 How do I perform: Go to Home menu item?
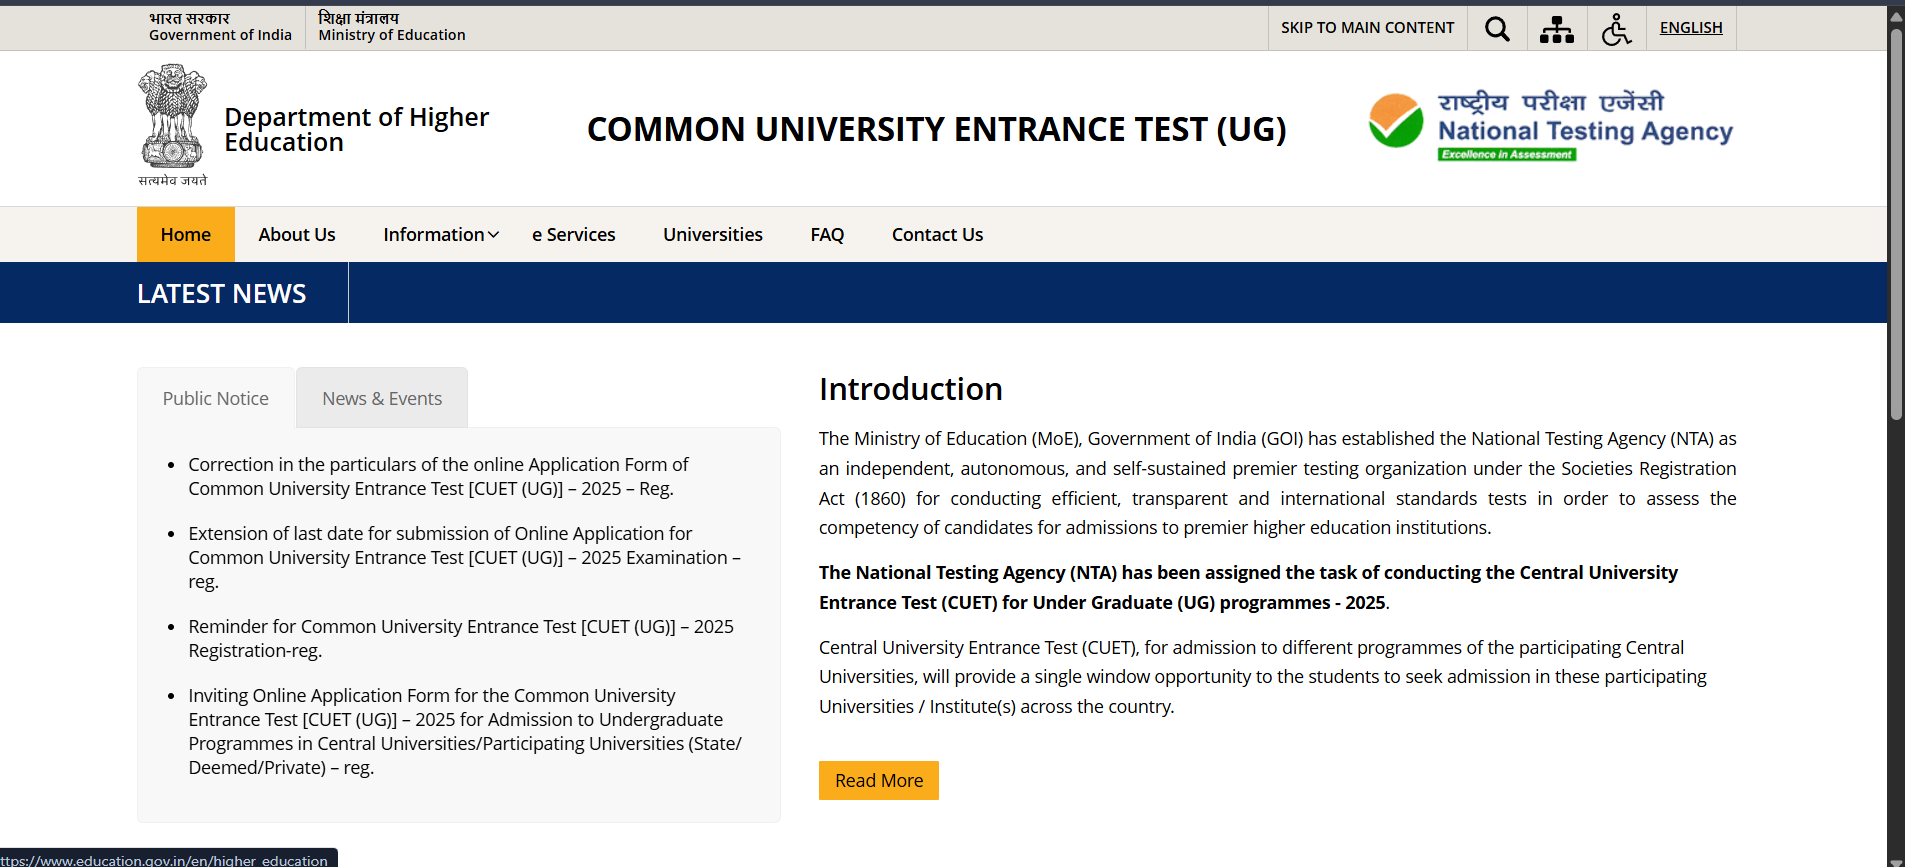pyautogui.click(x=186, y=234)
